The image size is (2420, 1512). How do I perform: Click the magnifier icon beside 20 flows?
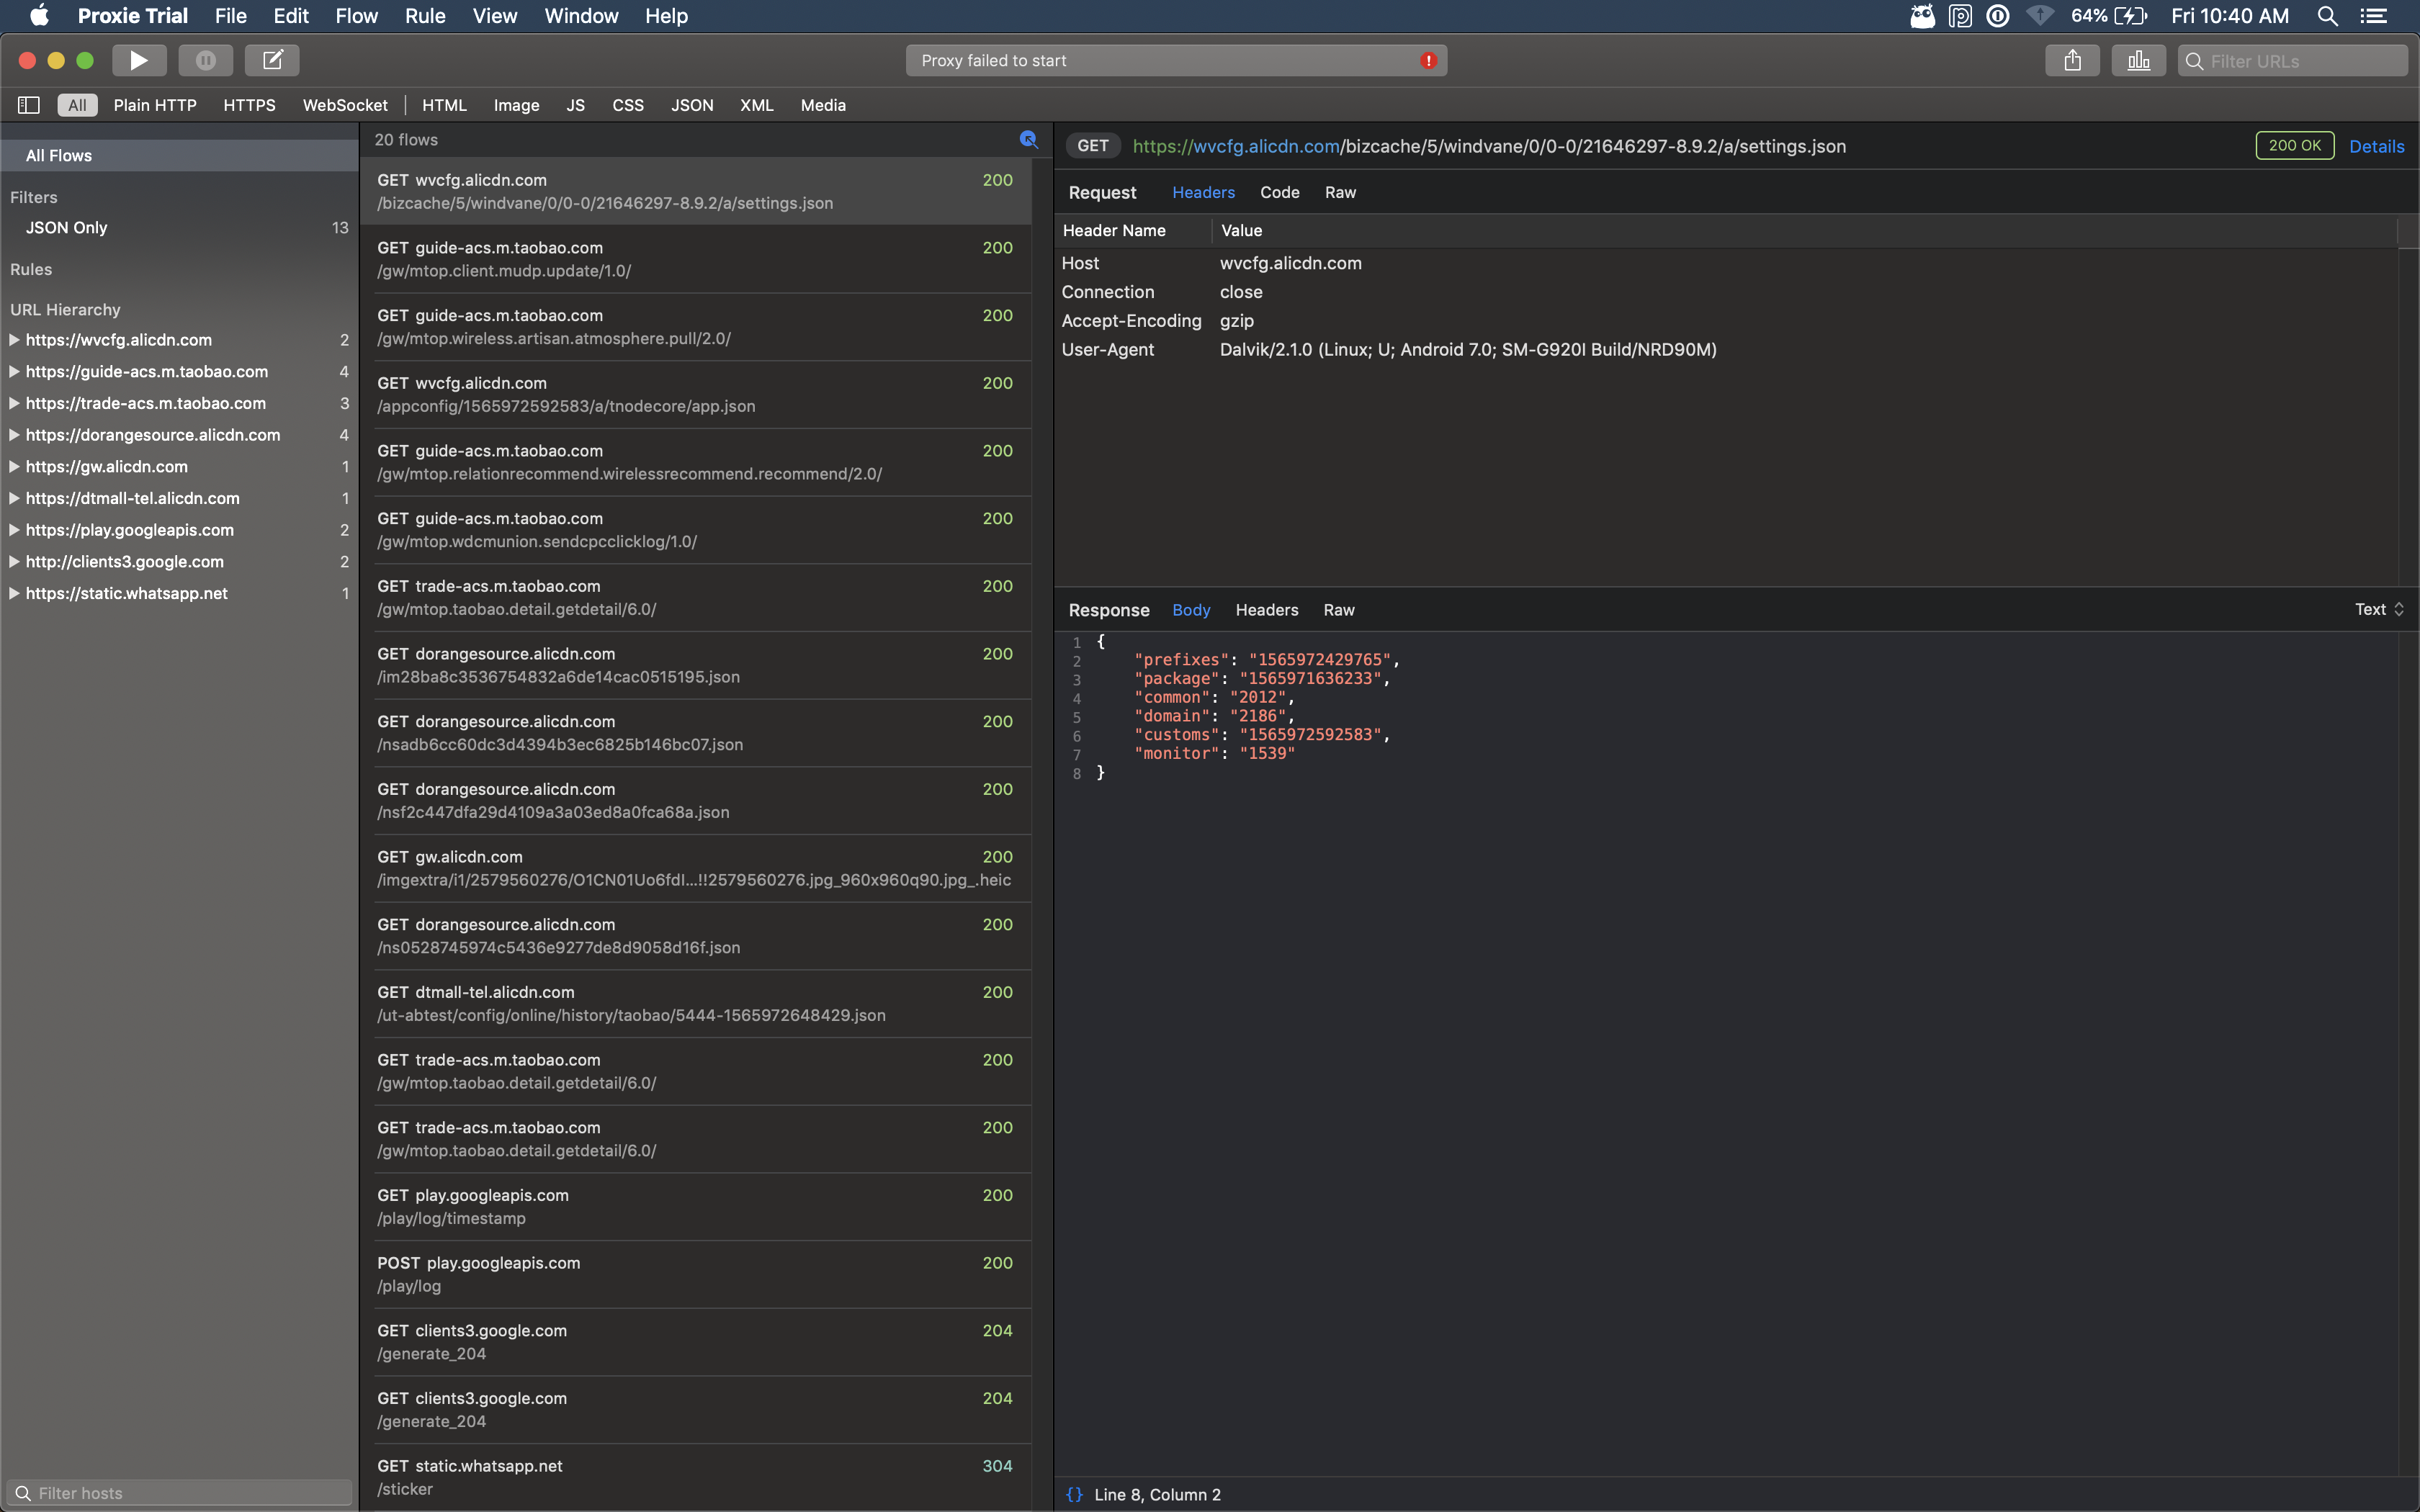point(1028,139)
